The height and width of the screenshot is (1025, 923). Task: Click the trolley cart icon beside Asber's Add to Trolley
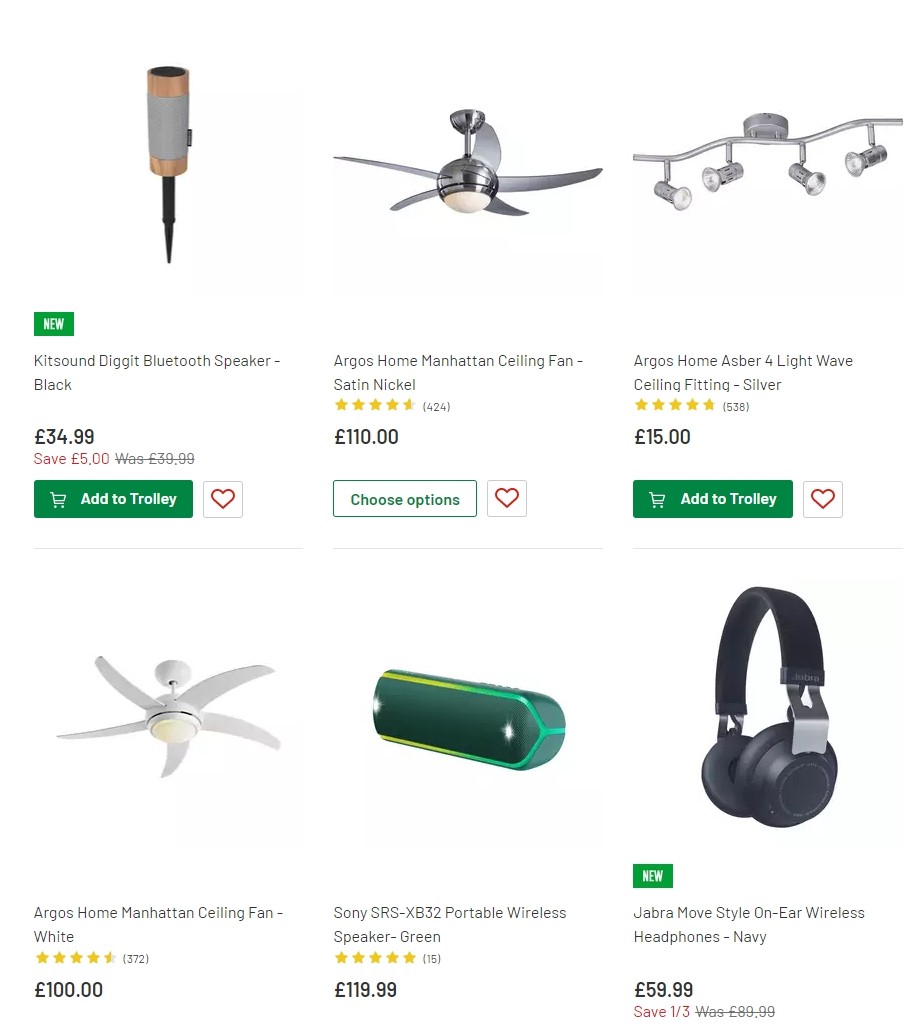click(657, 499)
